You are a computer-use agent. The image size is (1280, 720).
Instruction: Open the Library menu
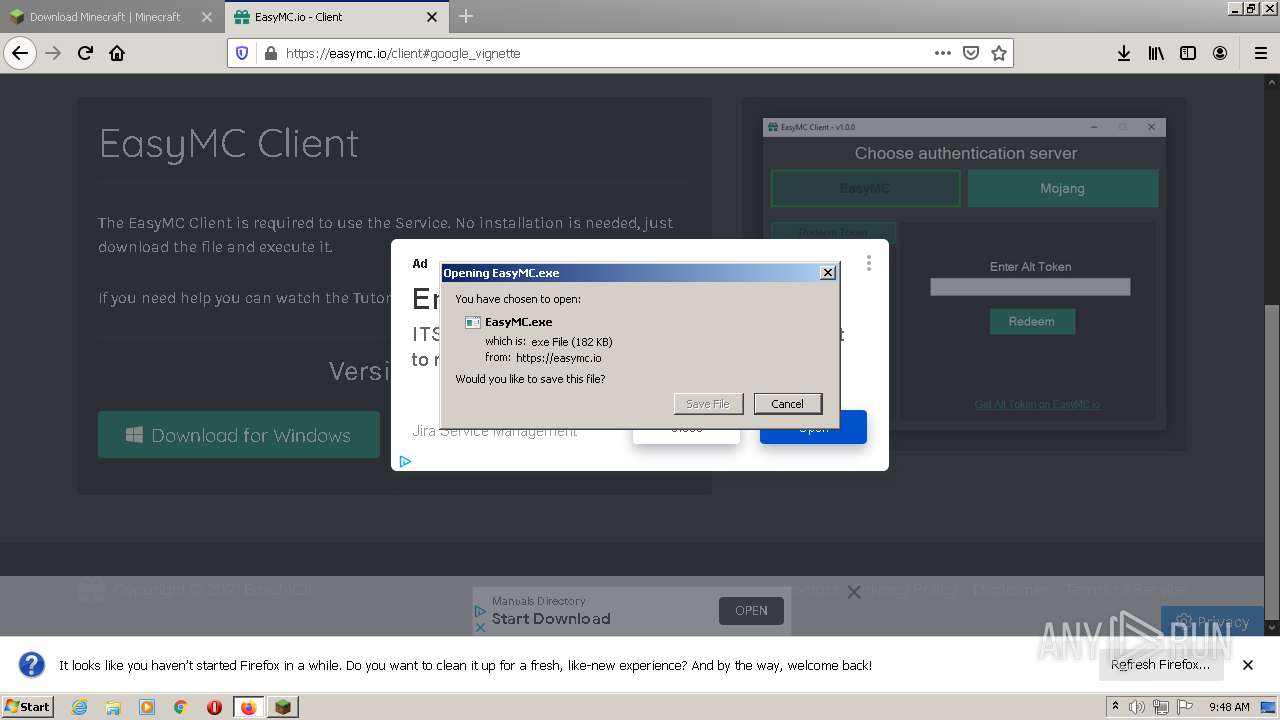pos(1156,53)
